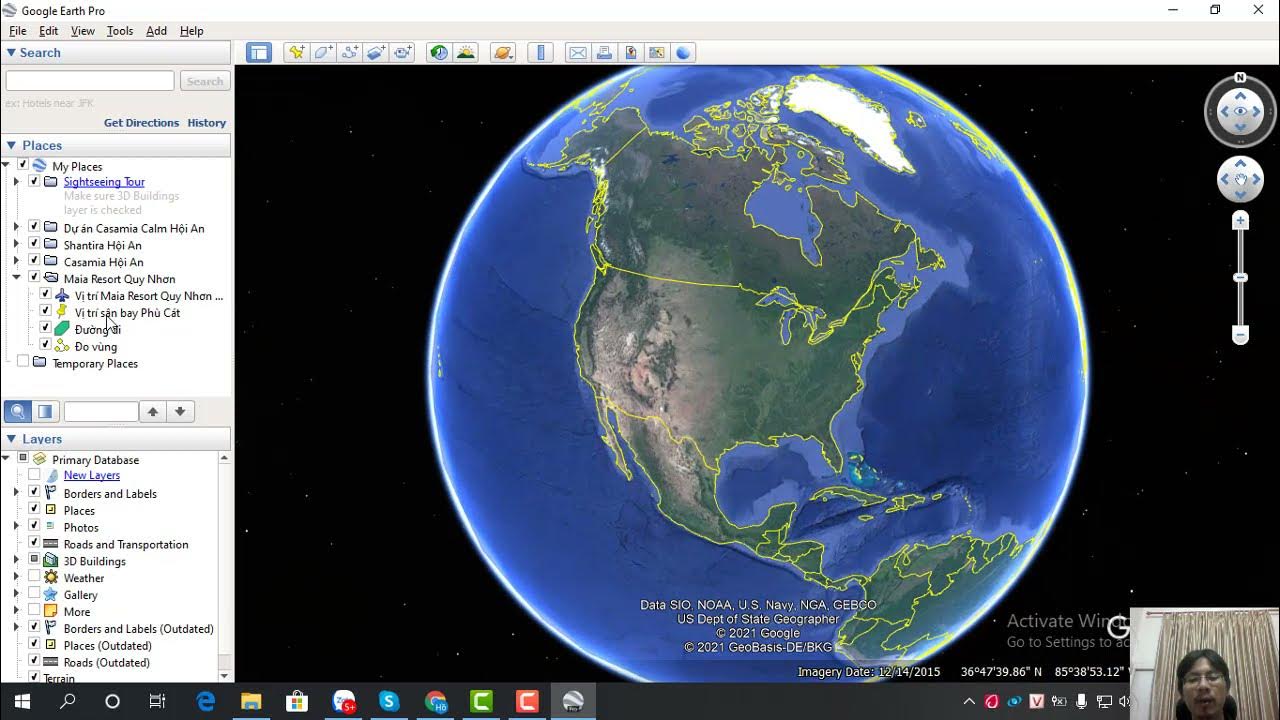This screenshot has width=1280, height=720.
Task: Collapse the Layers panel header triangle
Action: coord(11,439)
